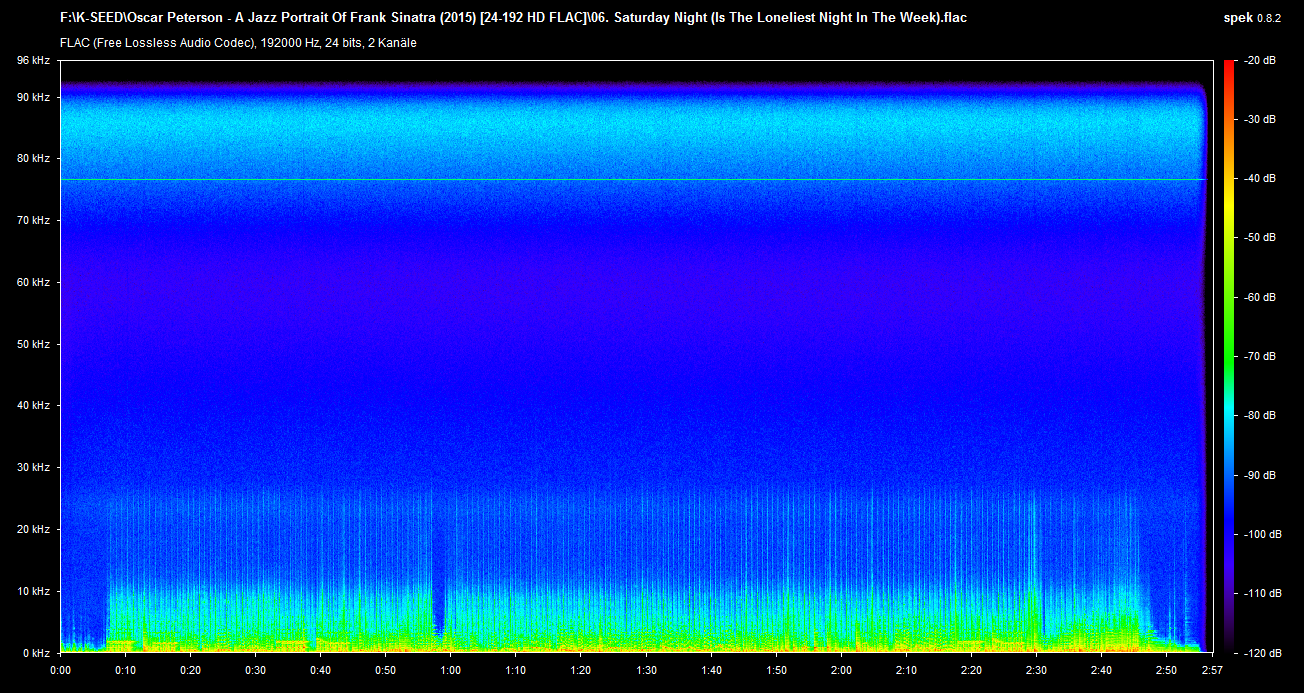The height and width of the screenshot is (693, 1304).
Task: Click the 80 kHz frequency label
Action: [x=33, y=158]
